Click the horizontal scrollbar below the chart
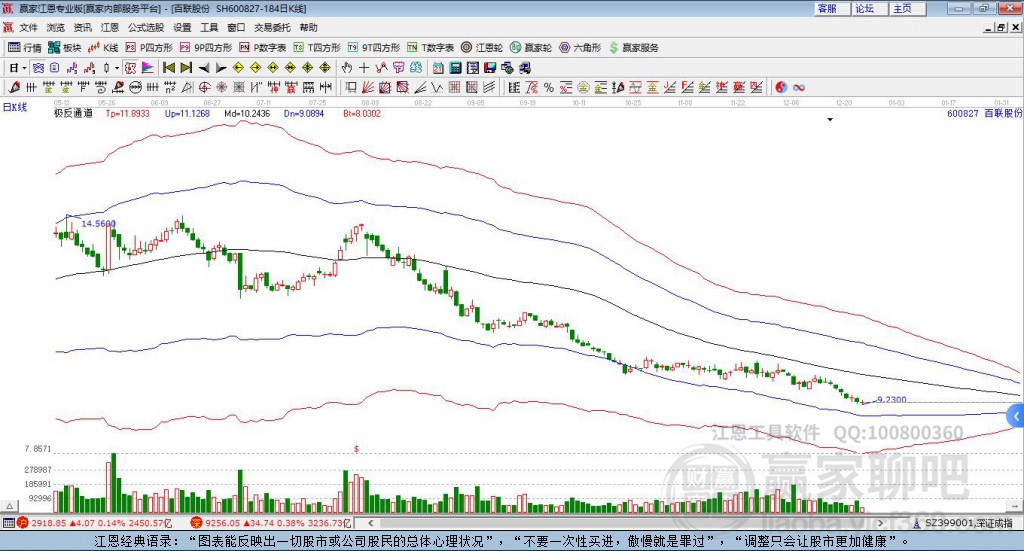This screenshot has height=551, width=1024. click(x=626, y=523)
